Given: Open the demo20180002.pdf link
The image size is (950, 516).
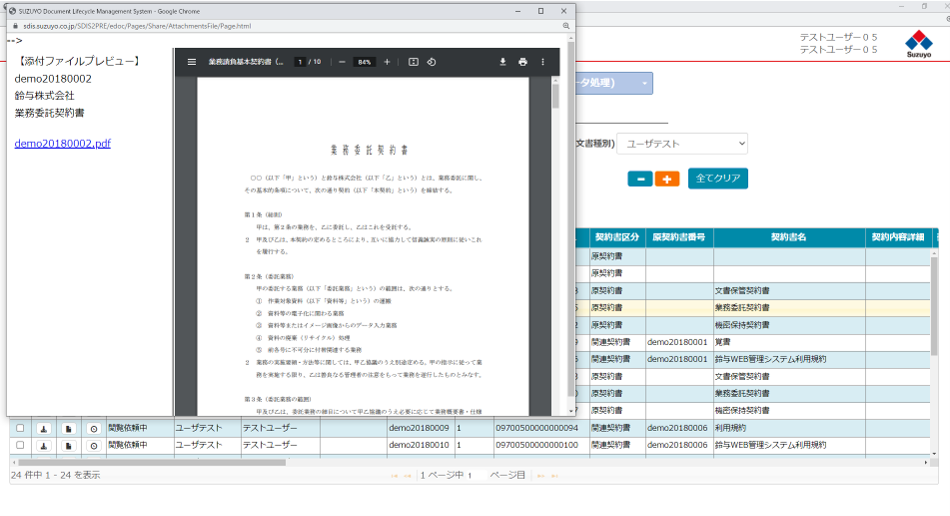Looking at the screenshot, I should [62, 143].
